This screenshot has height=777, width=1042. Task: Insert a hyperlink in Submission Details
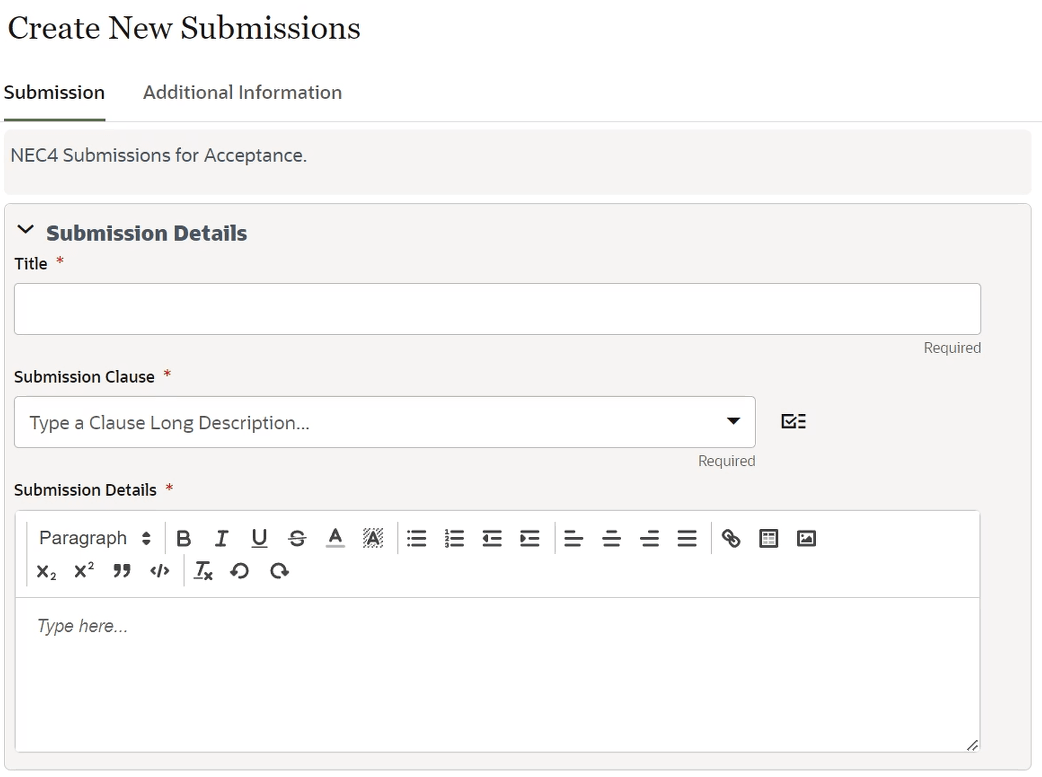click(731, 538)
